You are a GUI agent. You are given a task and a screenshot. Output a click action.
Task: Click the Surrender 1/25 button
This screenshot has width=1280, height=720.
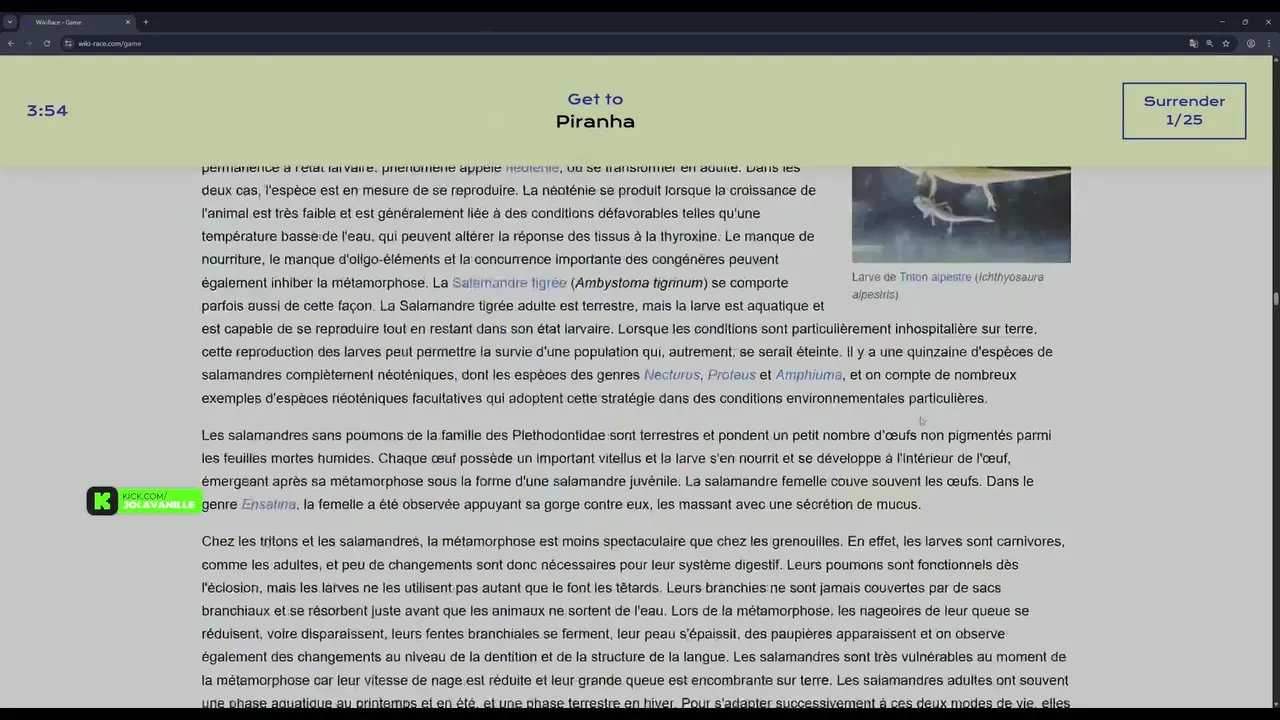point(1184,110)
